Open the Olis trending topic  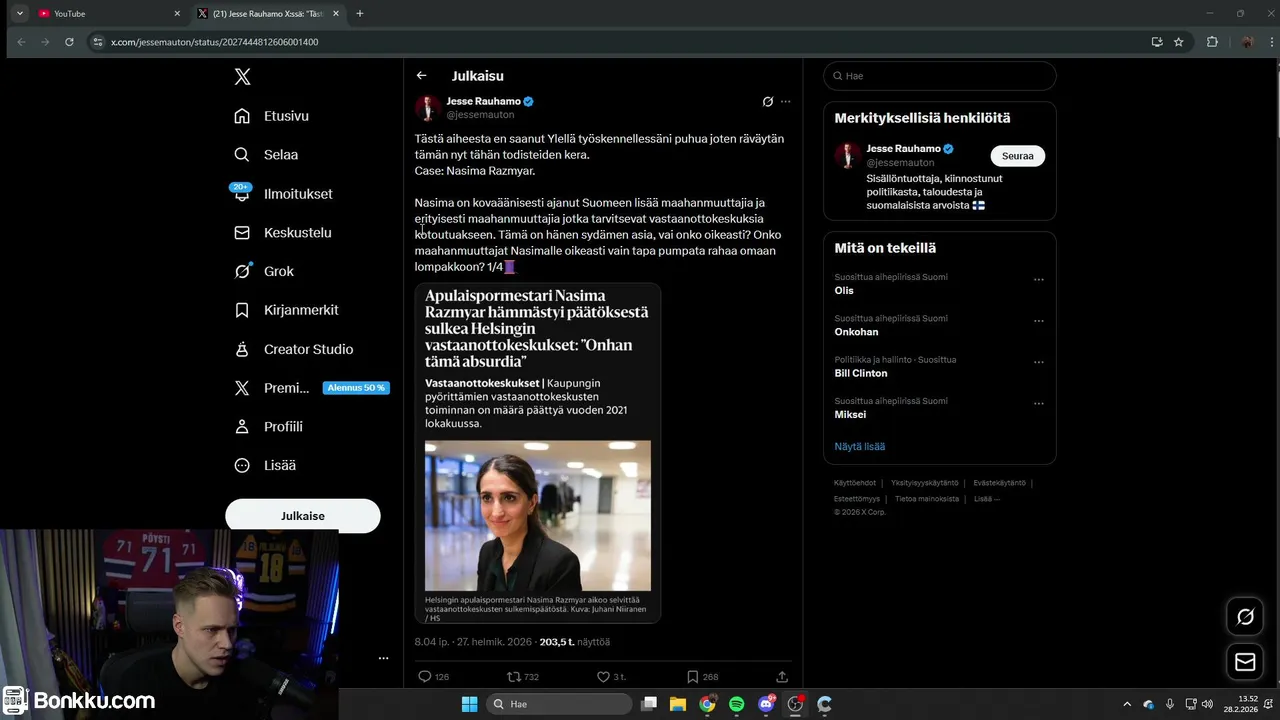[844, 290]
